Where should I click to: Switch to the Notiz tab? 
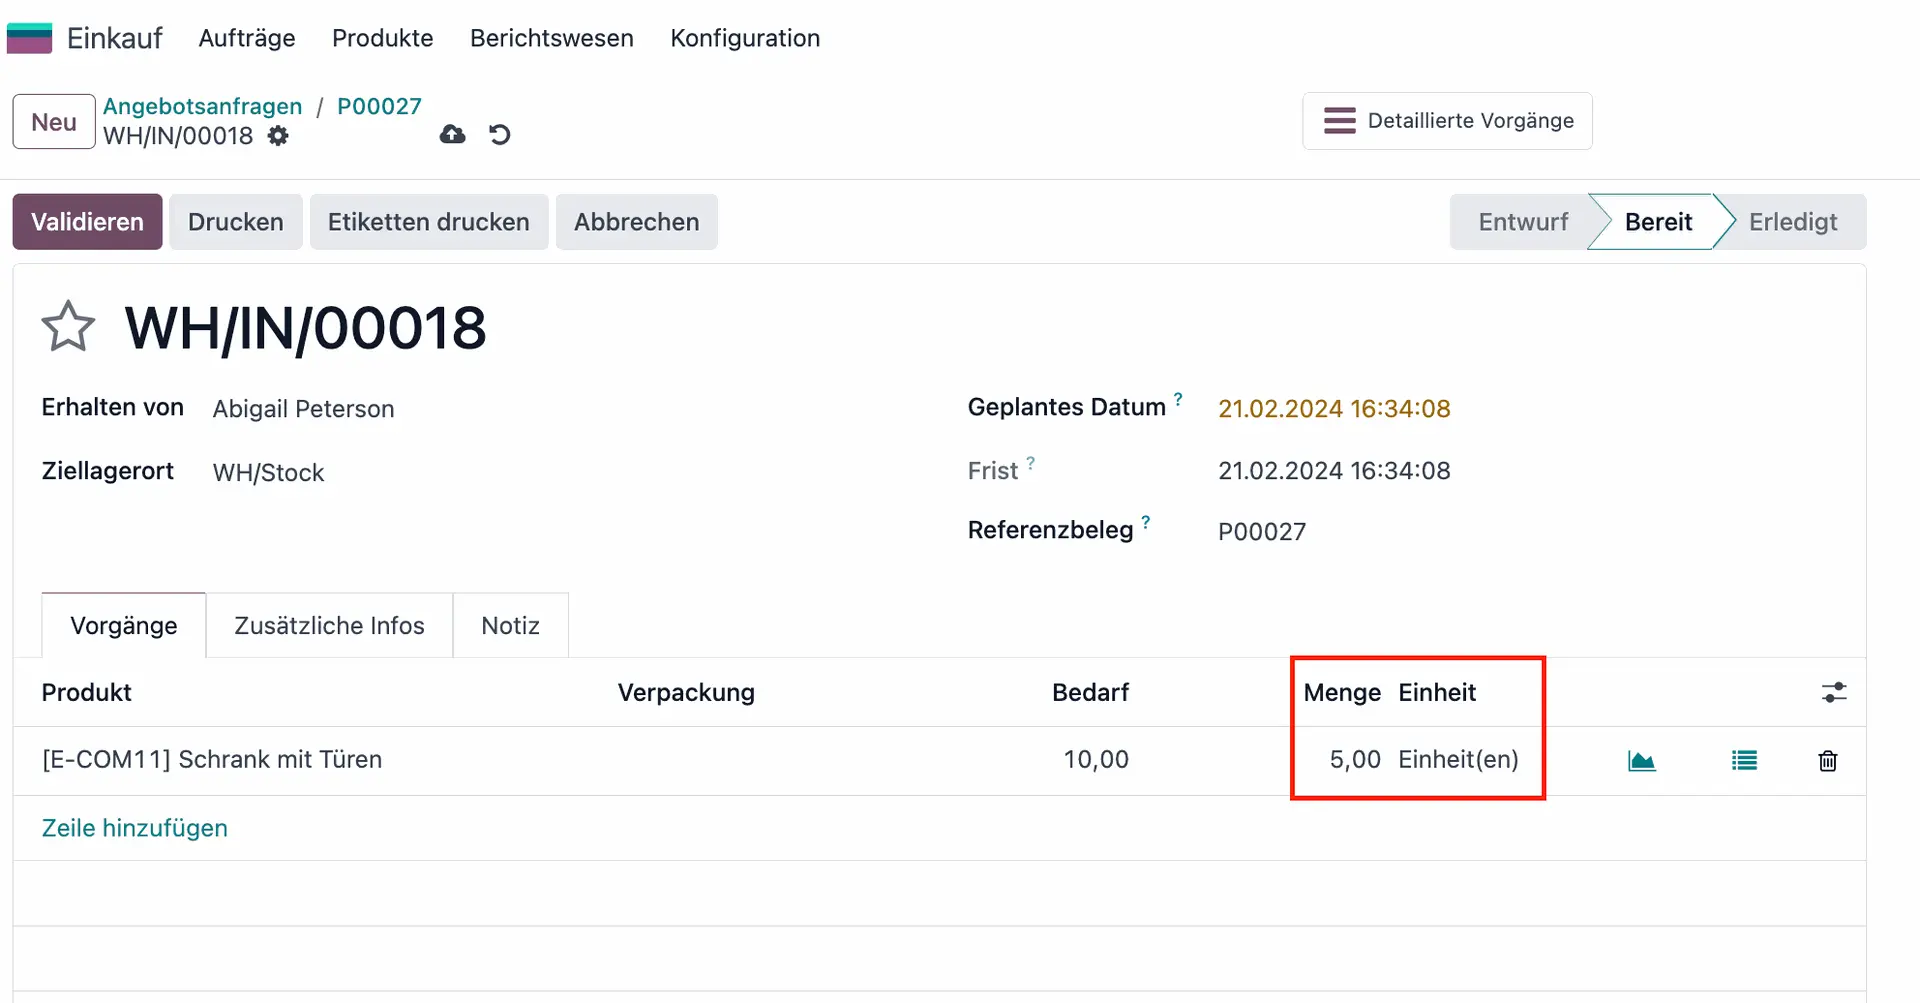(510, 626)
